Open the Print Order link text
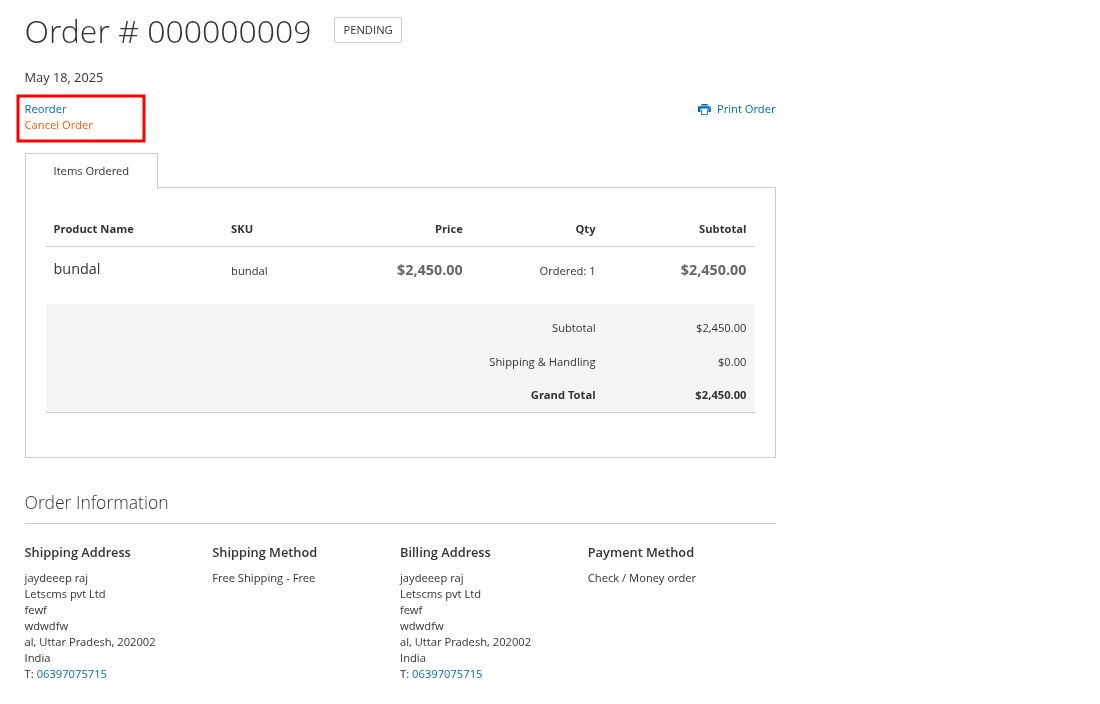The width and height of the screenshot is (1100, 704). (746, 109)
